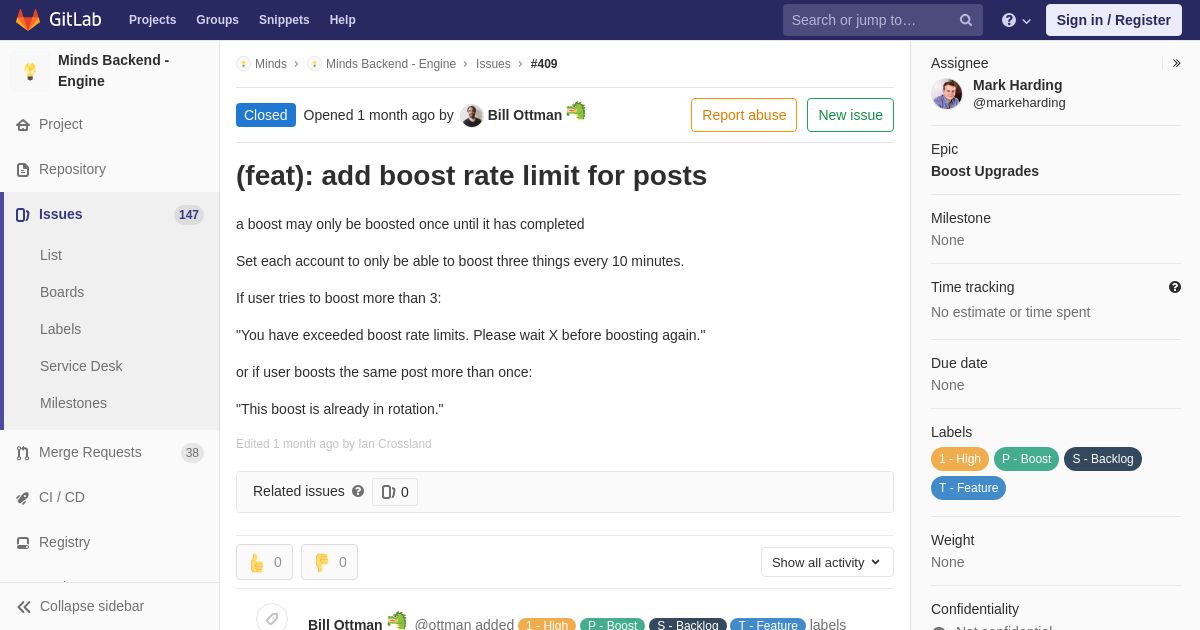Open the Issues List submenu item
Viewport: 1200px width, 630px height.
tap(51, 255)
